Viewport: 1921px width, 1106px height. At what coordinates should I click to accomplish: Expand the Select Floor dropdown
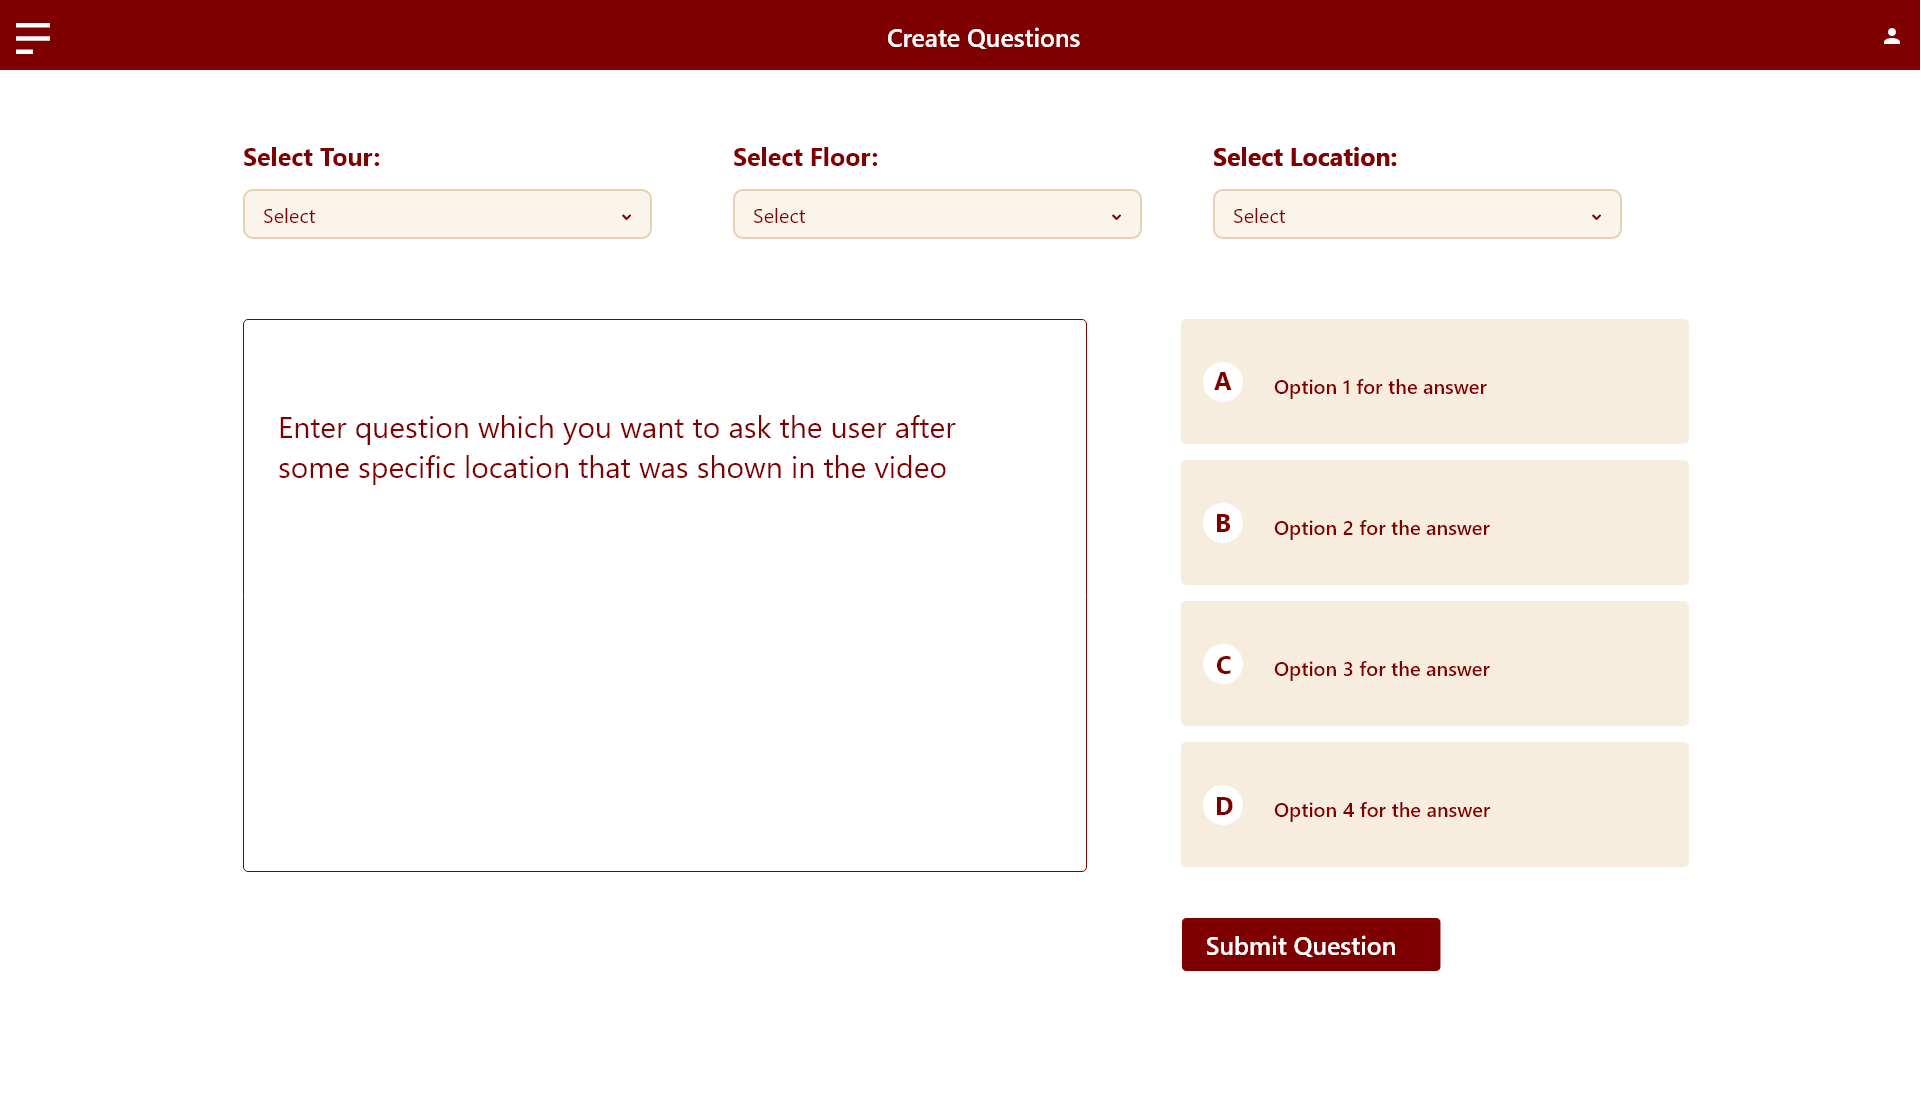936,215
